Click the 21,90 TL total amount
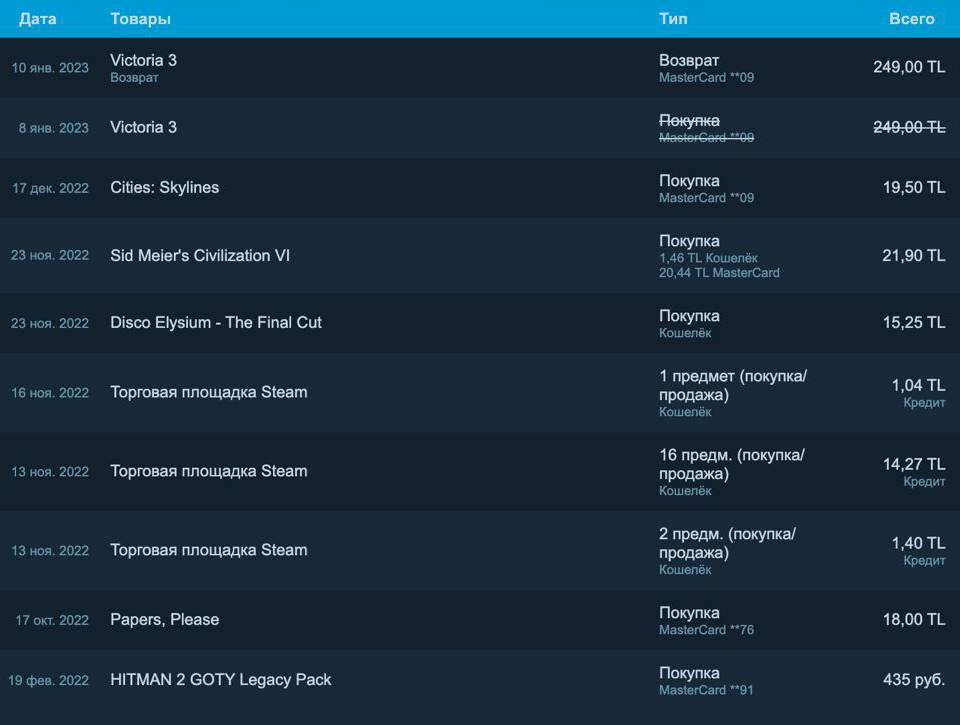 913,256
